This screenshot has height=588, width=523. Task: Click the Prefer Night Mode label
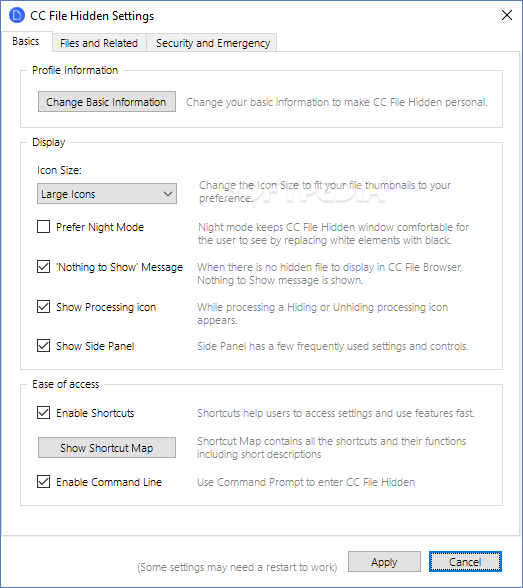point(100,227)
